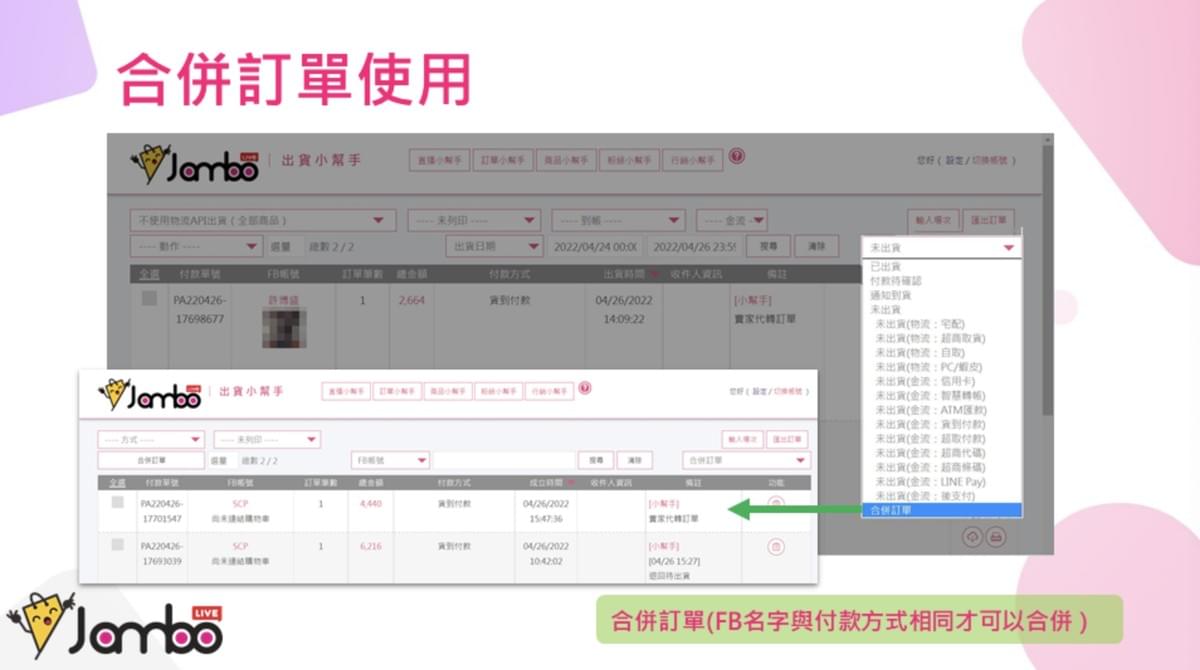Screen dimensions: 1200x670
Task: Tick checkbox for order PA220426-17701547
Action: [x=117, y=503]
